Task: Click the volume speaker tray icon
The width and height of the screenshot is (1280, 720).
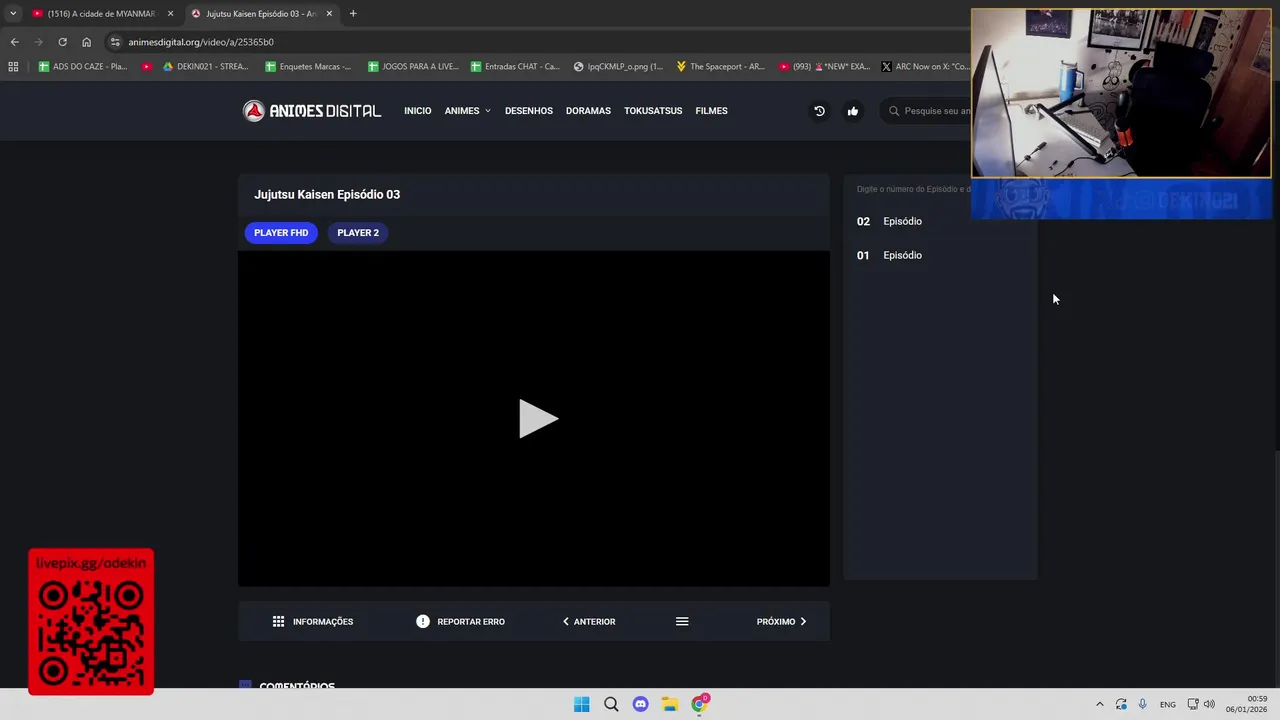Action: (x=1209, y=704)
